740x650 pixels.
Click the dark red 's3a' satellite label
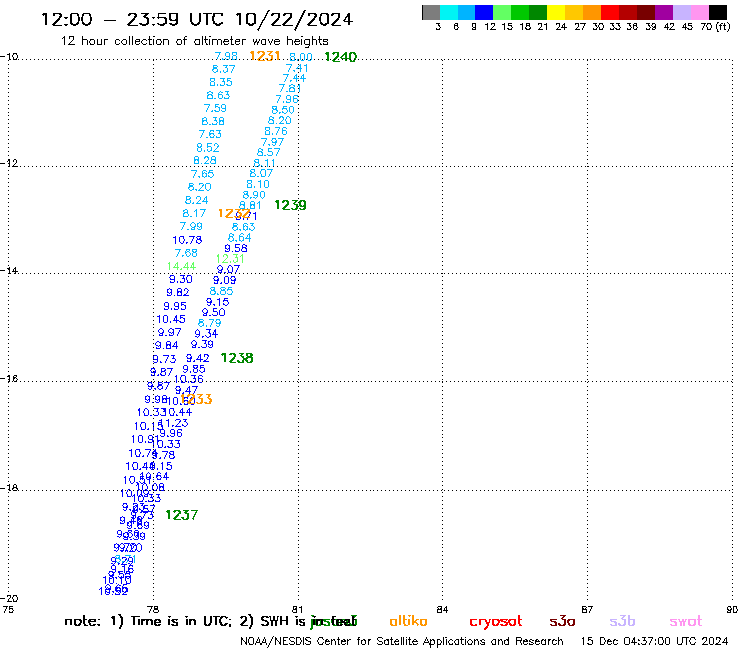click(562, 622)
